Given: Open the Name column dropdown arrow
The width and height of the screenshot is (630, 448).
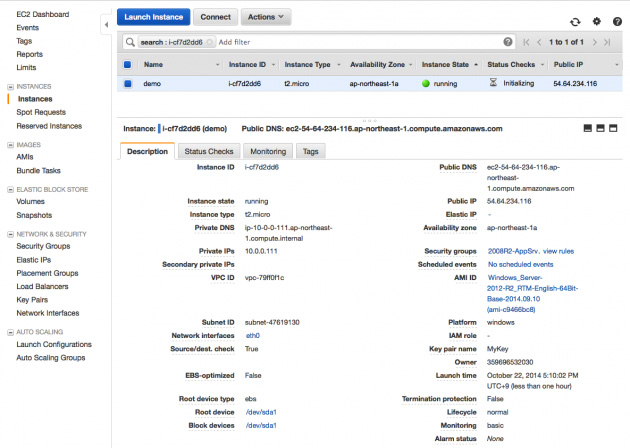Looking at the screenshot, I should (217, 65).
